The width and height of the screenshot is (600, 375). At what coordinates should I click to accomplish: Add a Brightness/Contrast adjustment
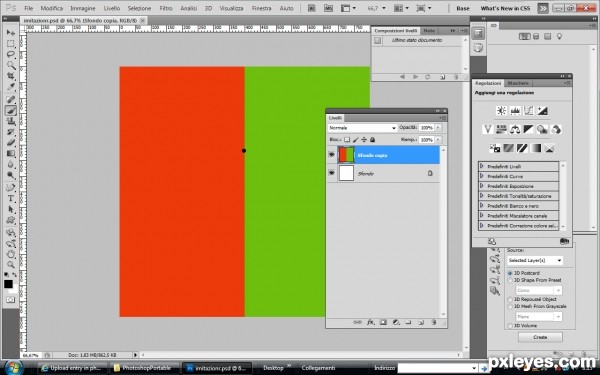[501, 111]
